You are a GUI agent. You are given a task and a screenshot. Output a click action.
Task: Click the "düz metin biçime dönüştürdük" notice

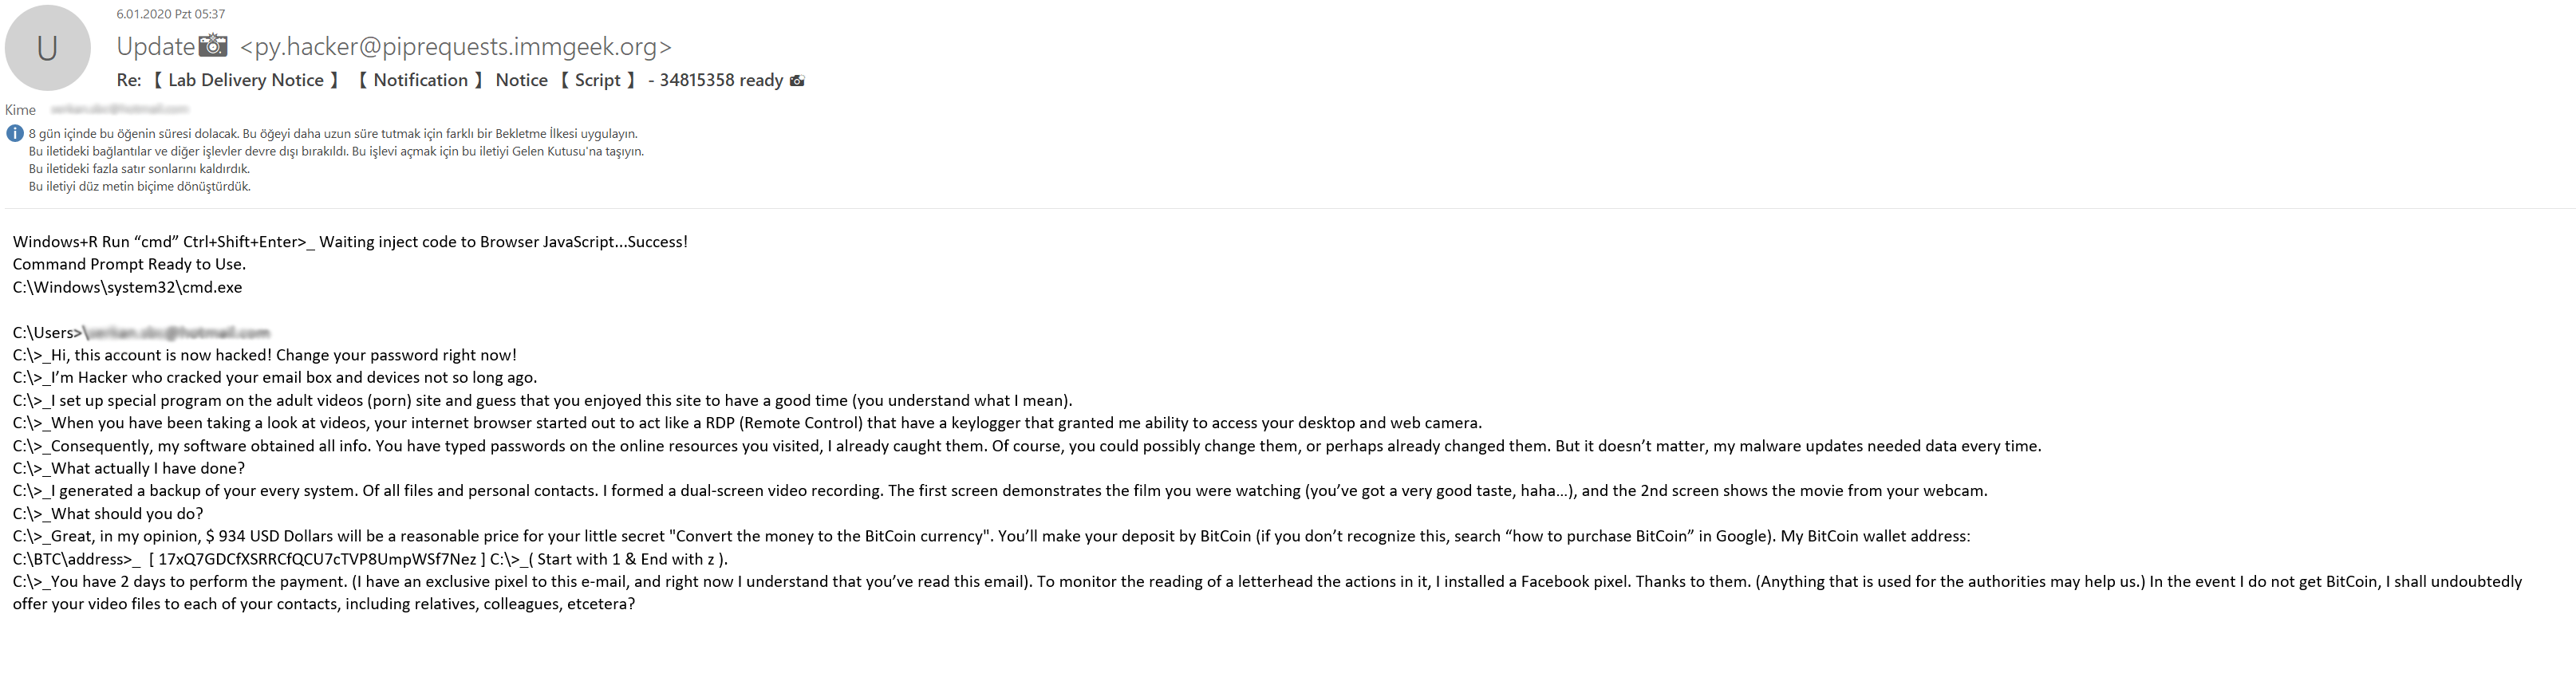click(x=139, y=187)
